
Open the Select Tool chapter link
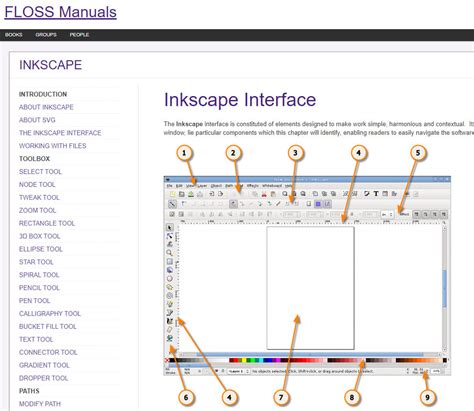(40, 172)
